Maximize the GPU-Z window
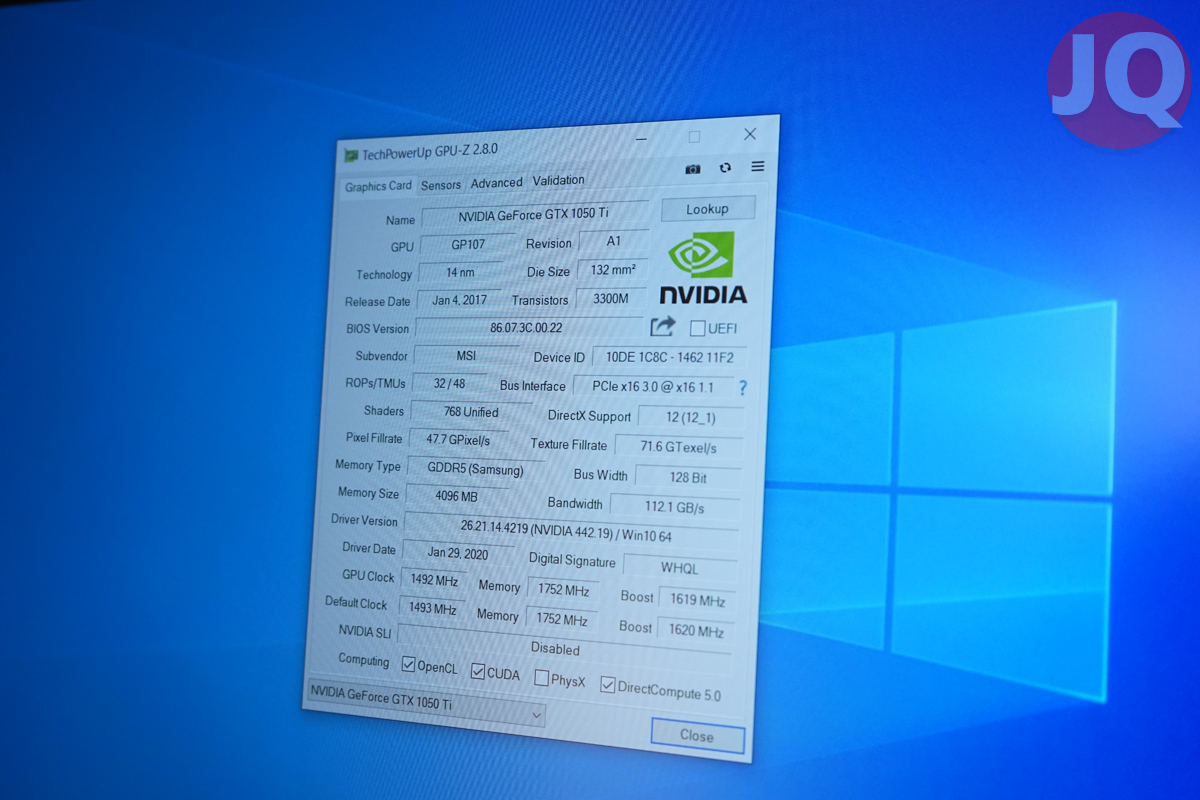 [695, 136]
